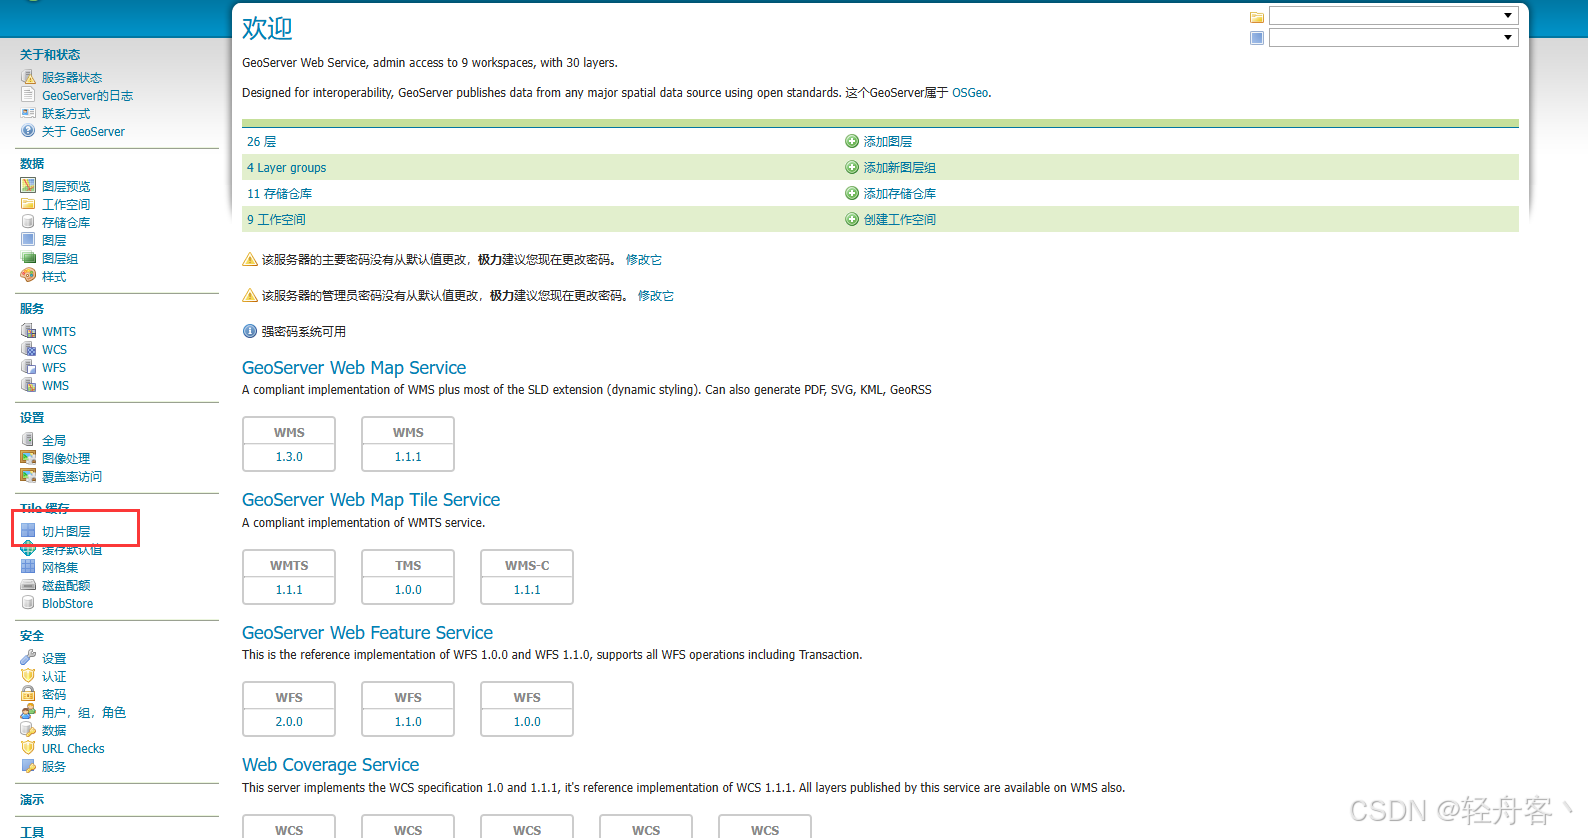Open the 样式 link in sidebar
The image size is (1588, 838).
click(54, 277)
